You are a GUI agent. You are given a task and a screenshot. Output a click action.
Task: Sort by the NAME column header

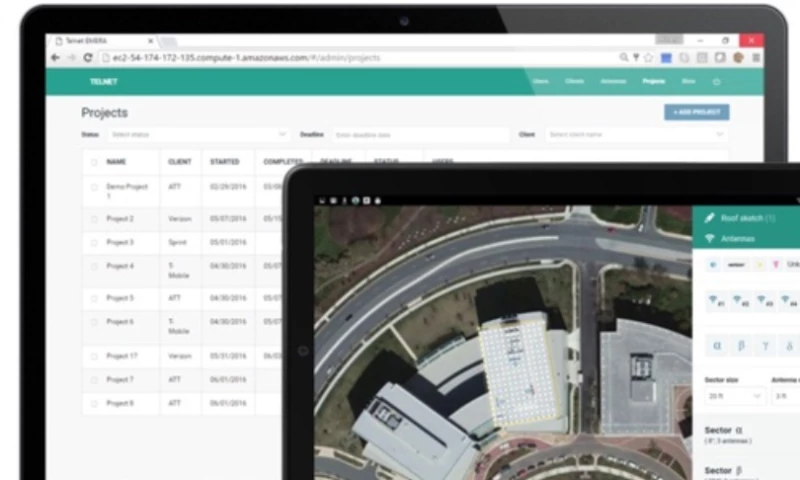pos(116,162)
